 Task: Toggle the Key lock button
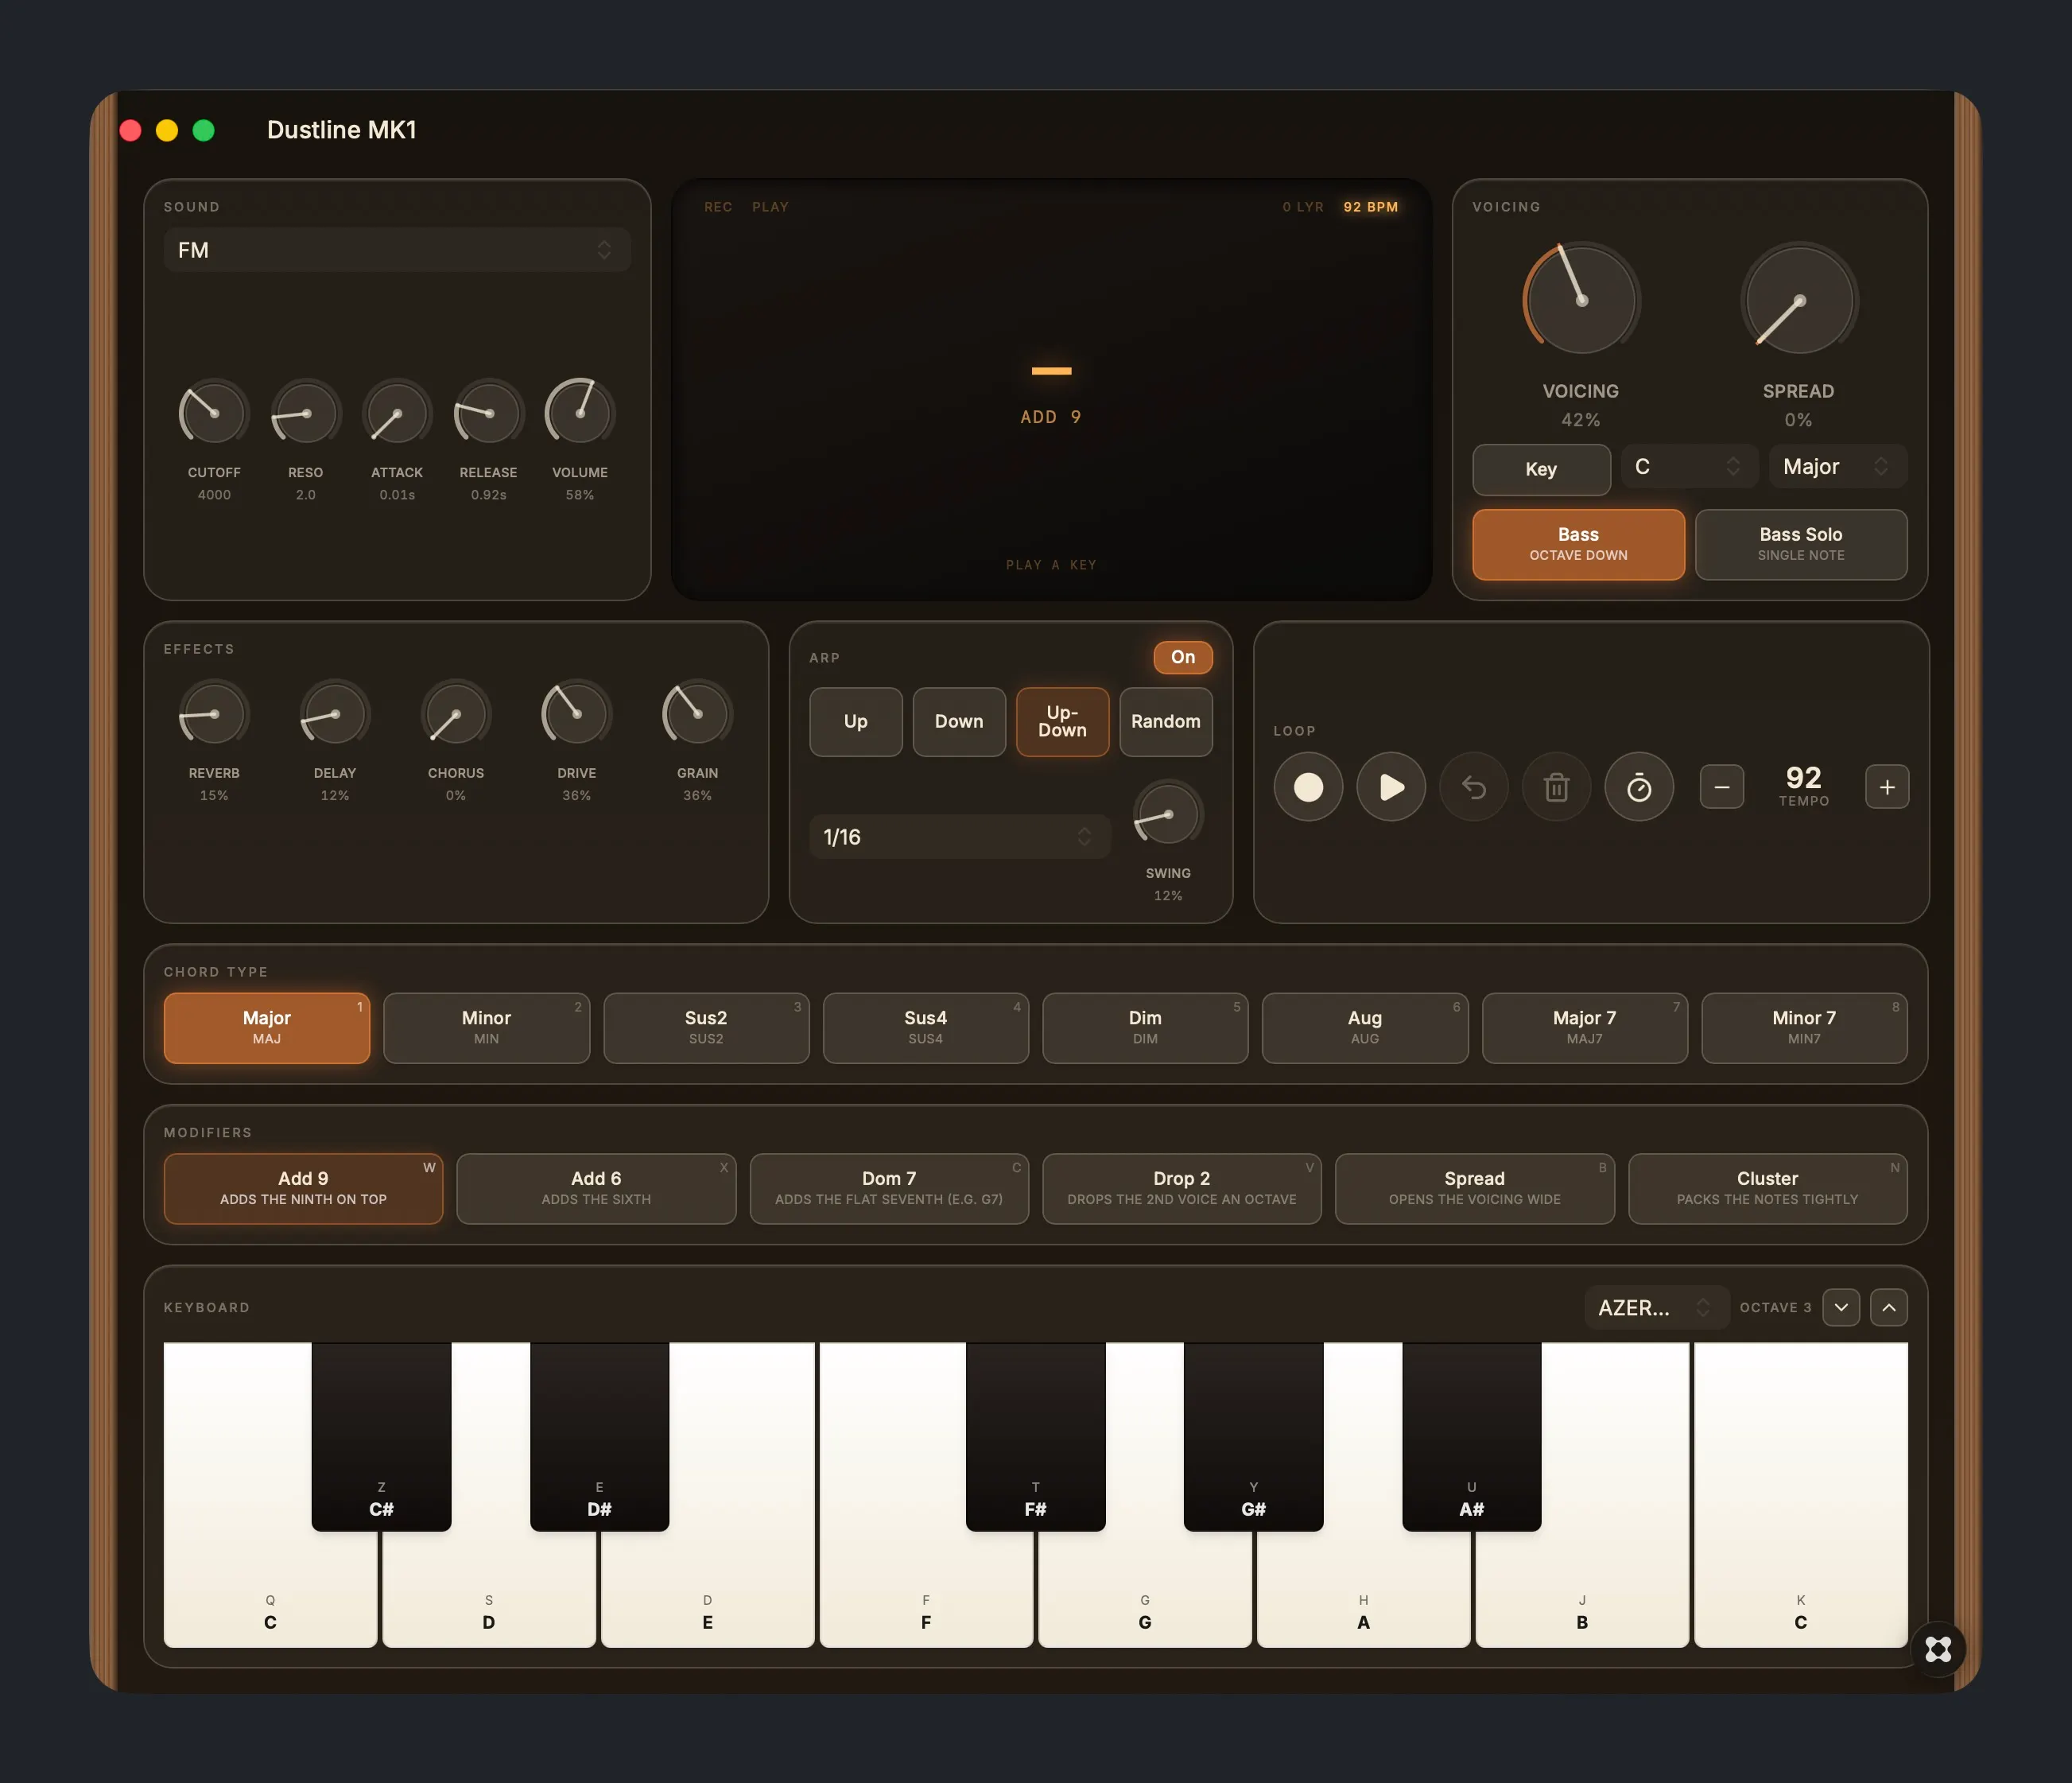pyautogui.click(x=1541, y=469)
